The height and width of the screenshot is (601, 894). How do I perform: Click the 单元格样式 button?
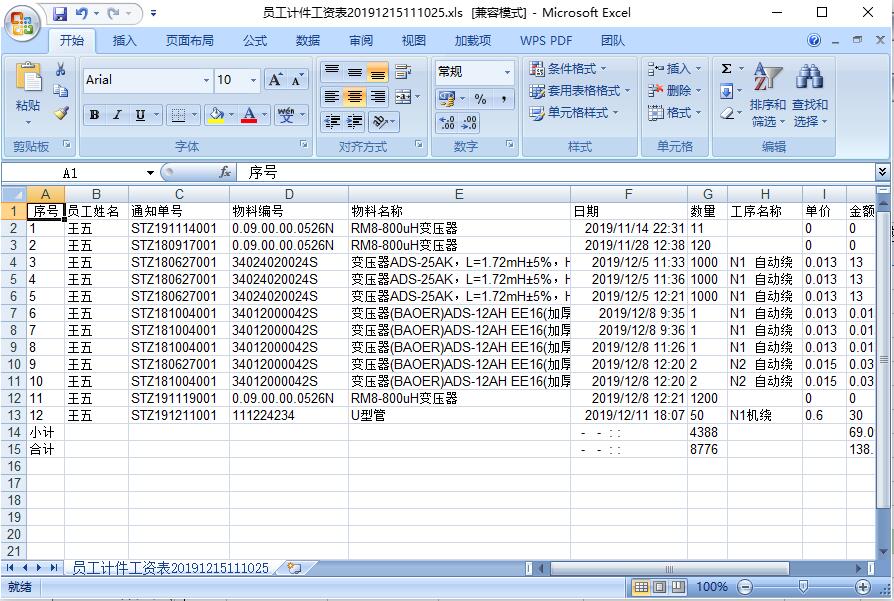(576, 113)
